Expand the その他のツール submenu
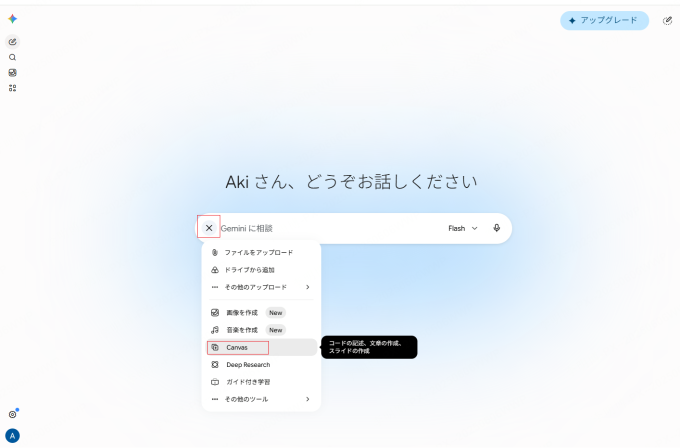This screenshot has width=680, height=448. (261, 399)
